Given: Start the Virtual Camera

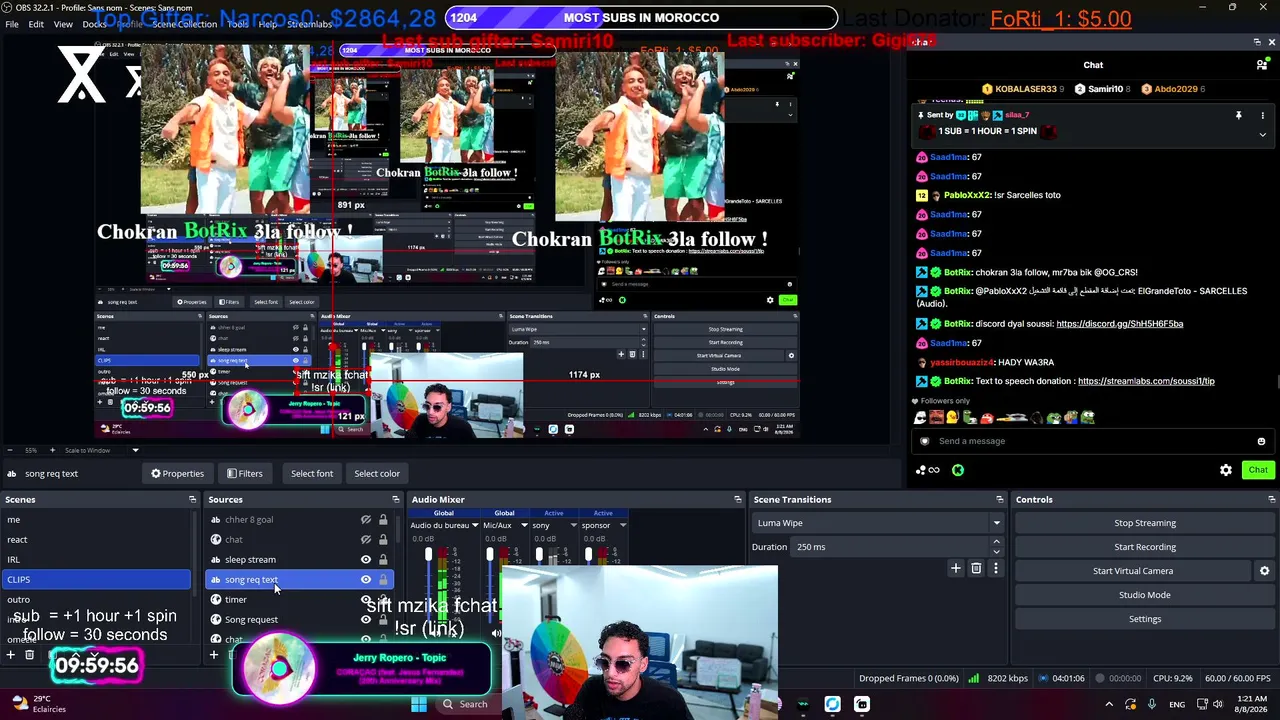Looking at the screenshot, I should 1133,571.
